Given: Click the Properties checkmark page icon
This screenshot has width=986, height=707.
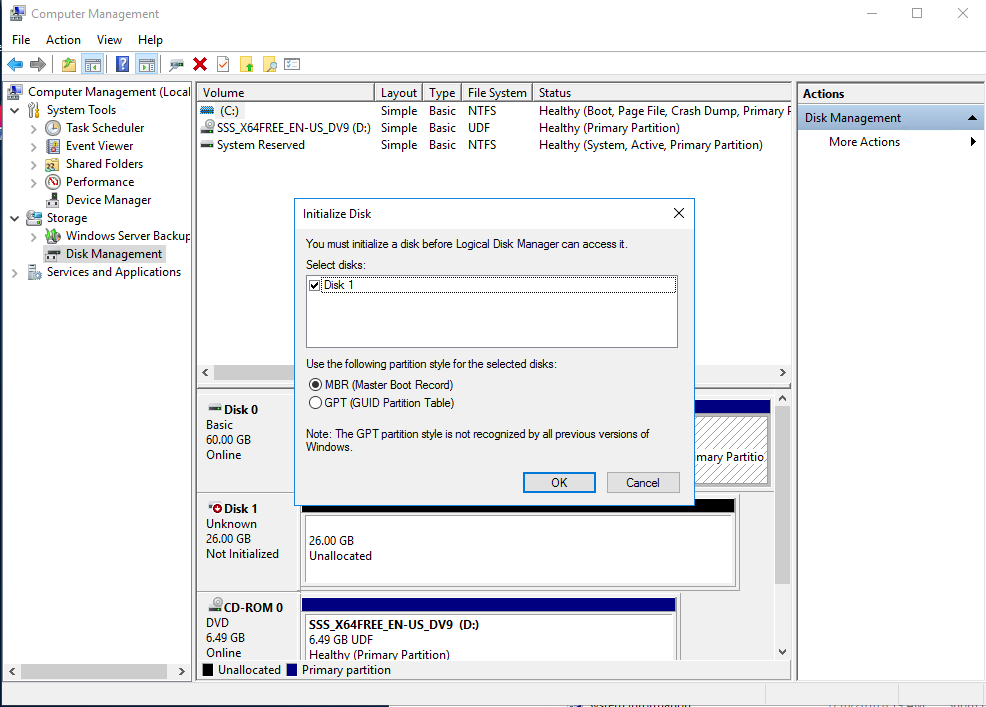Looking at the screenshot, I should pos(223,65).
